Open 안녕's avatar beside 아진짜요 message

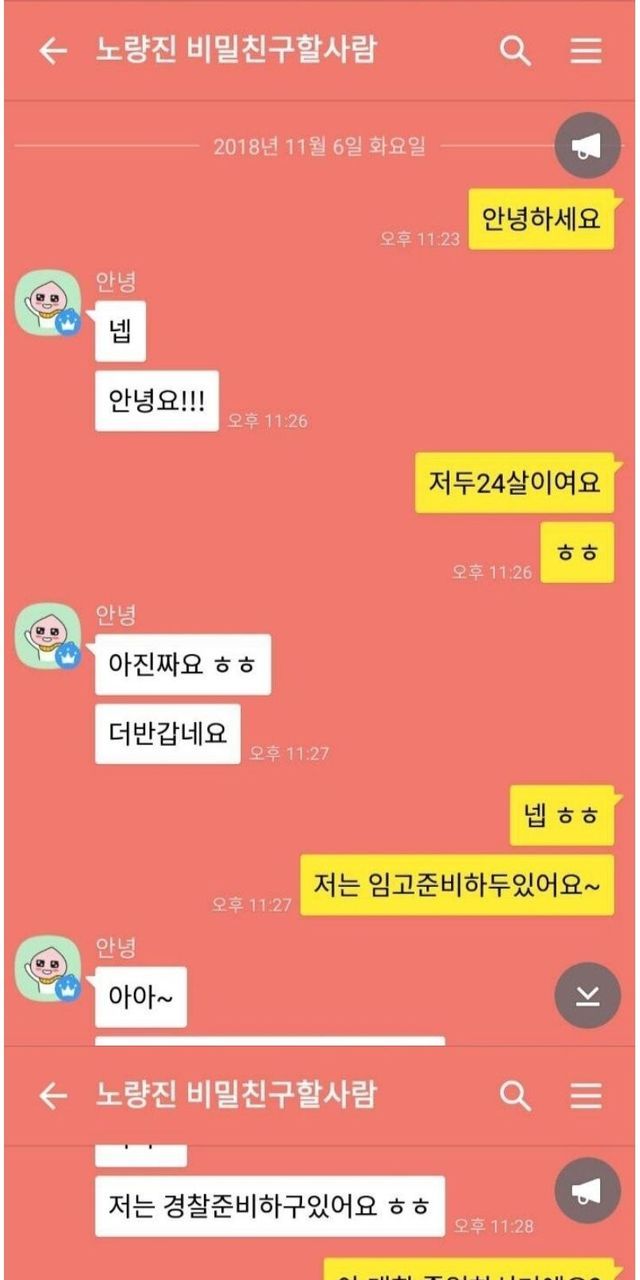pos(48,637)
